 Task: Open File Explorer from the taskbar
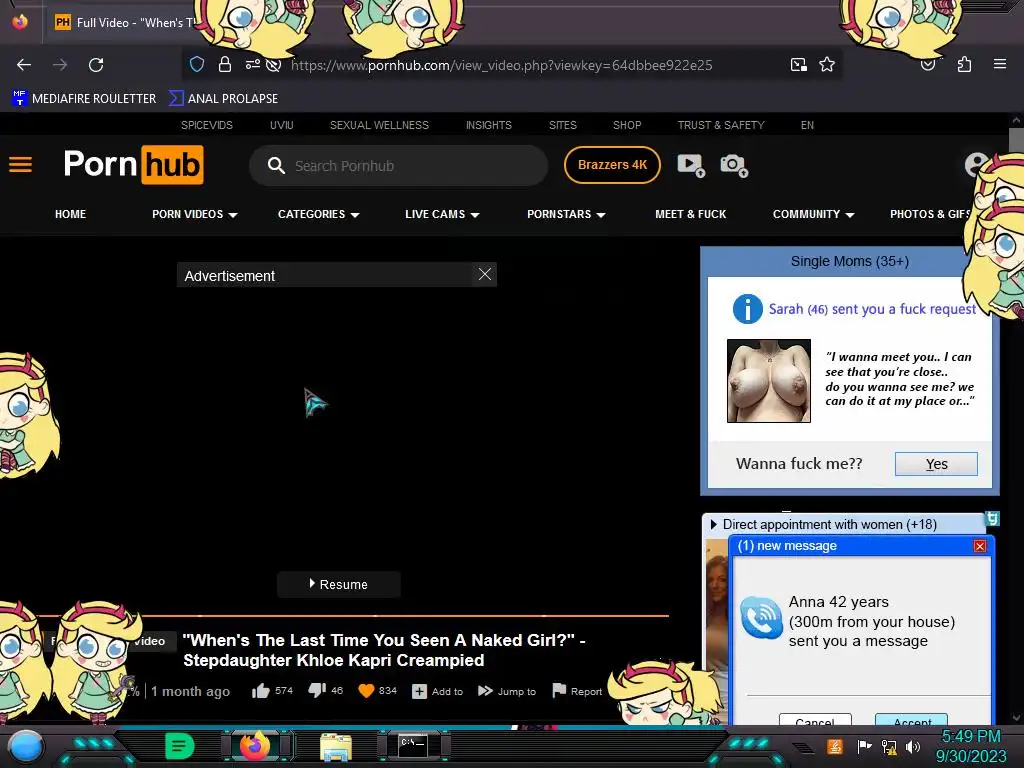pyautogui.click(x=336, y=746)
